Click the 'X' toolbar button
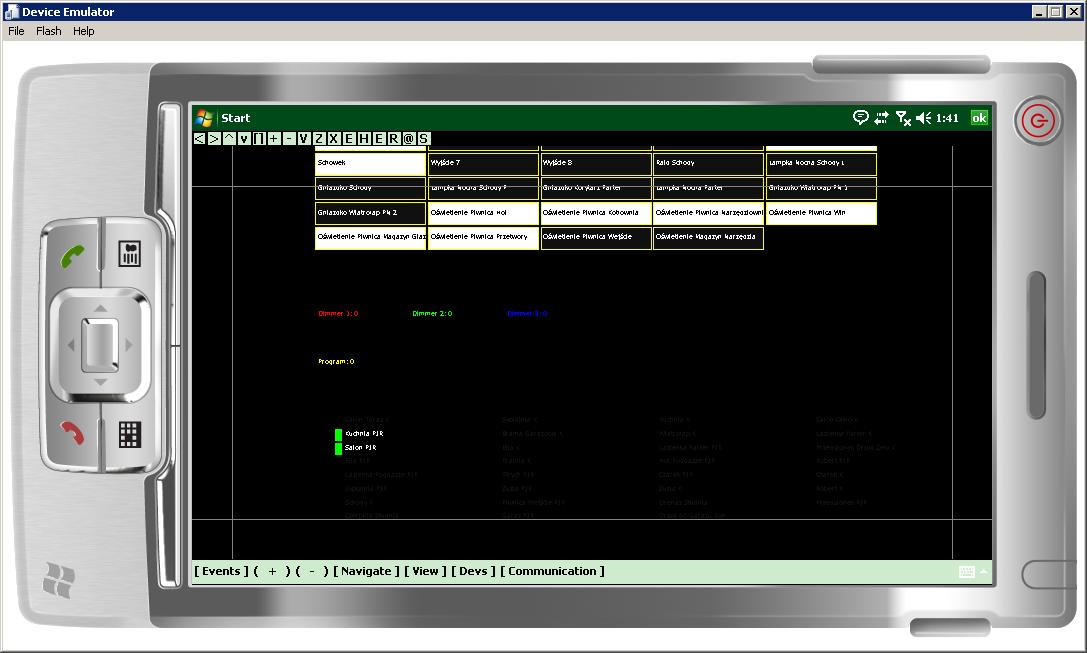The image size is (1087, 653). pyautogui.click(x=333, y=139)
